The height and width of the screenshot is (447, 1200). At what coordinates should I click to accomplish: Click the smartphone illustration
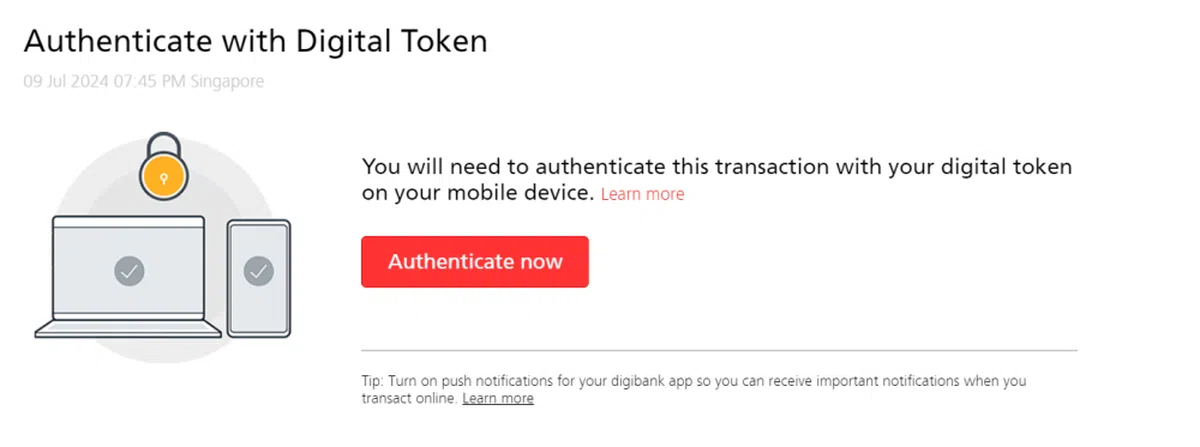(x=259, y=278)
